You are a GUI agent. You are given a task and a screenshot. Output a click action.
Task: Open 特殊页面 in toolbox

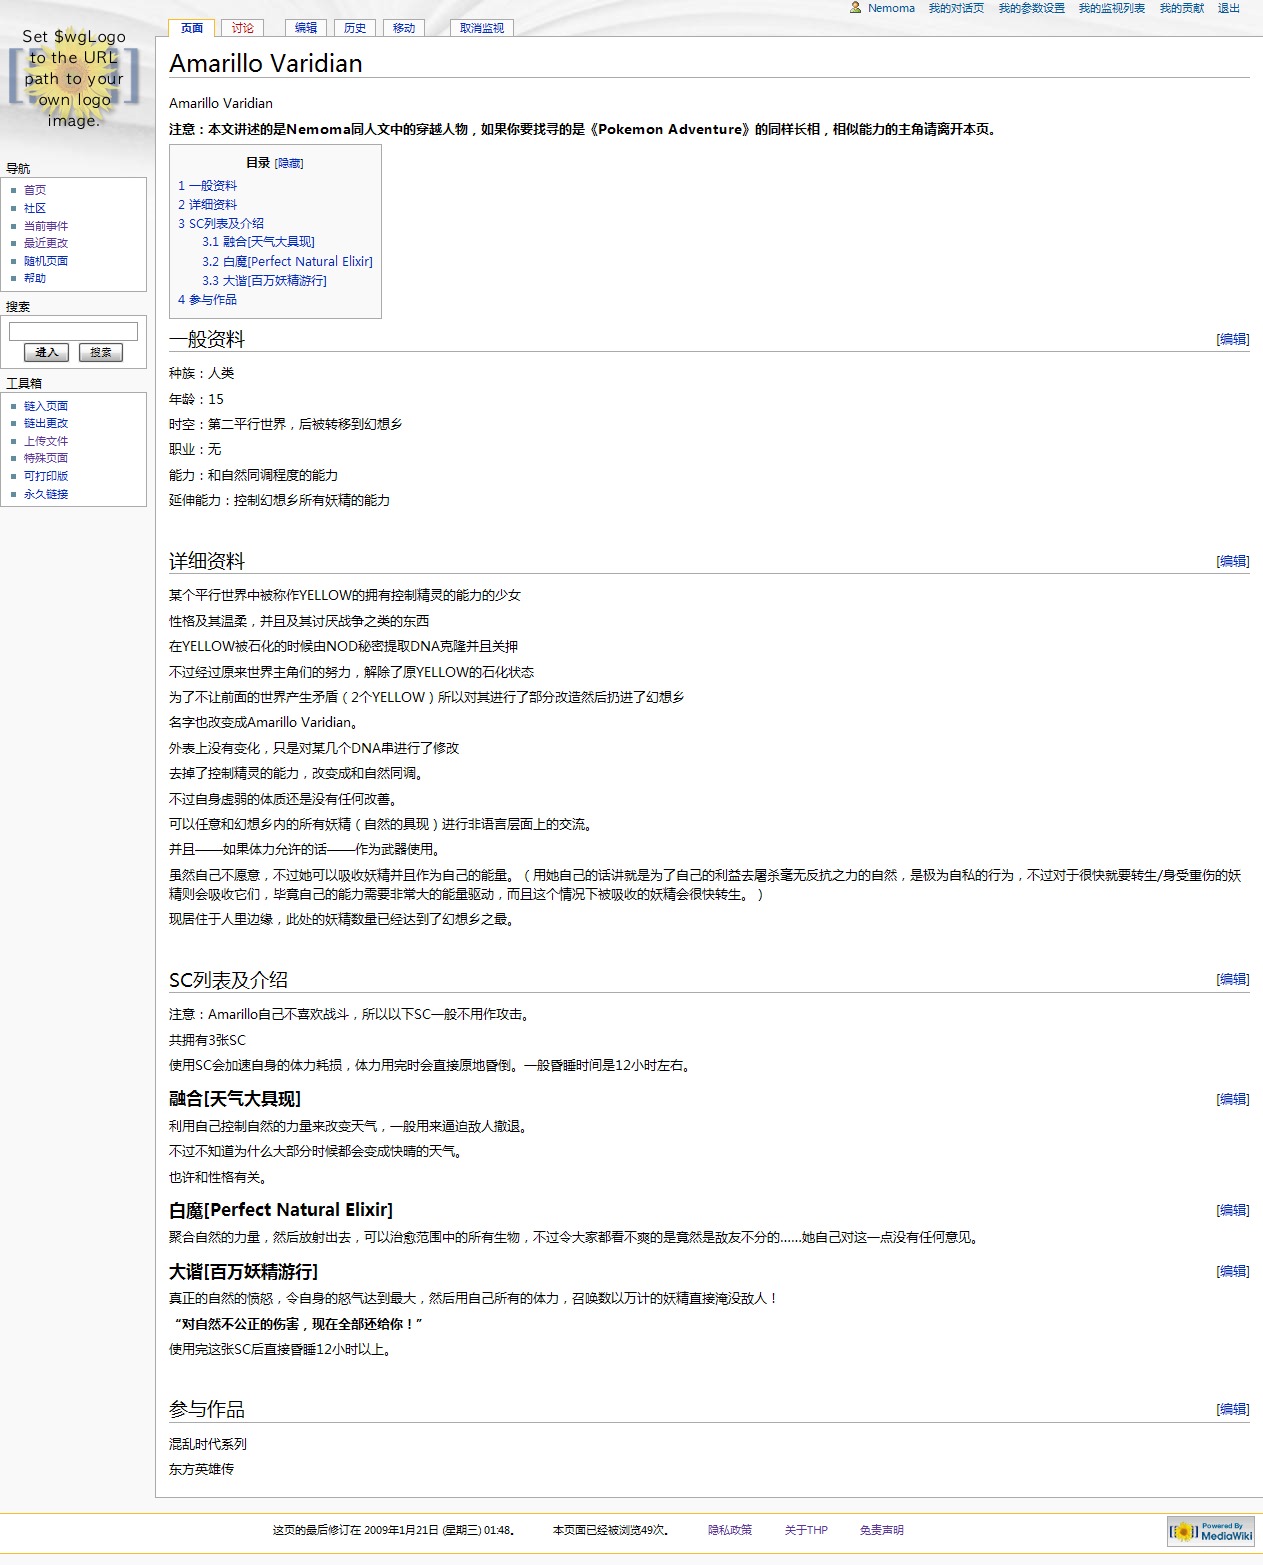pyautogui.click(x=46, y=458)
